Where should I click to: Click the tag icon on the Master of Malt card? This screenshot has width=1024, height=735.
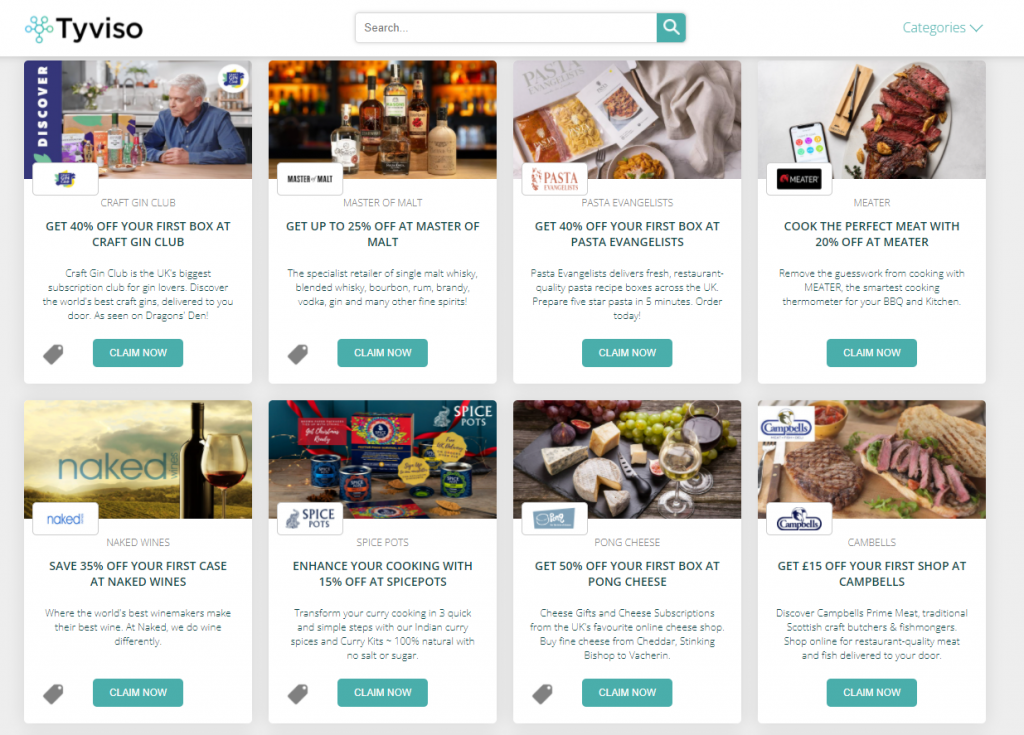pos(298,354)
